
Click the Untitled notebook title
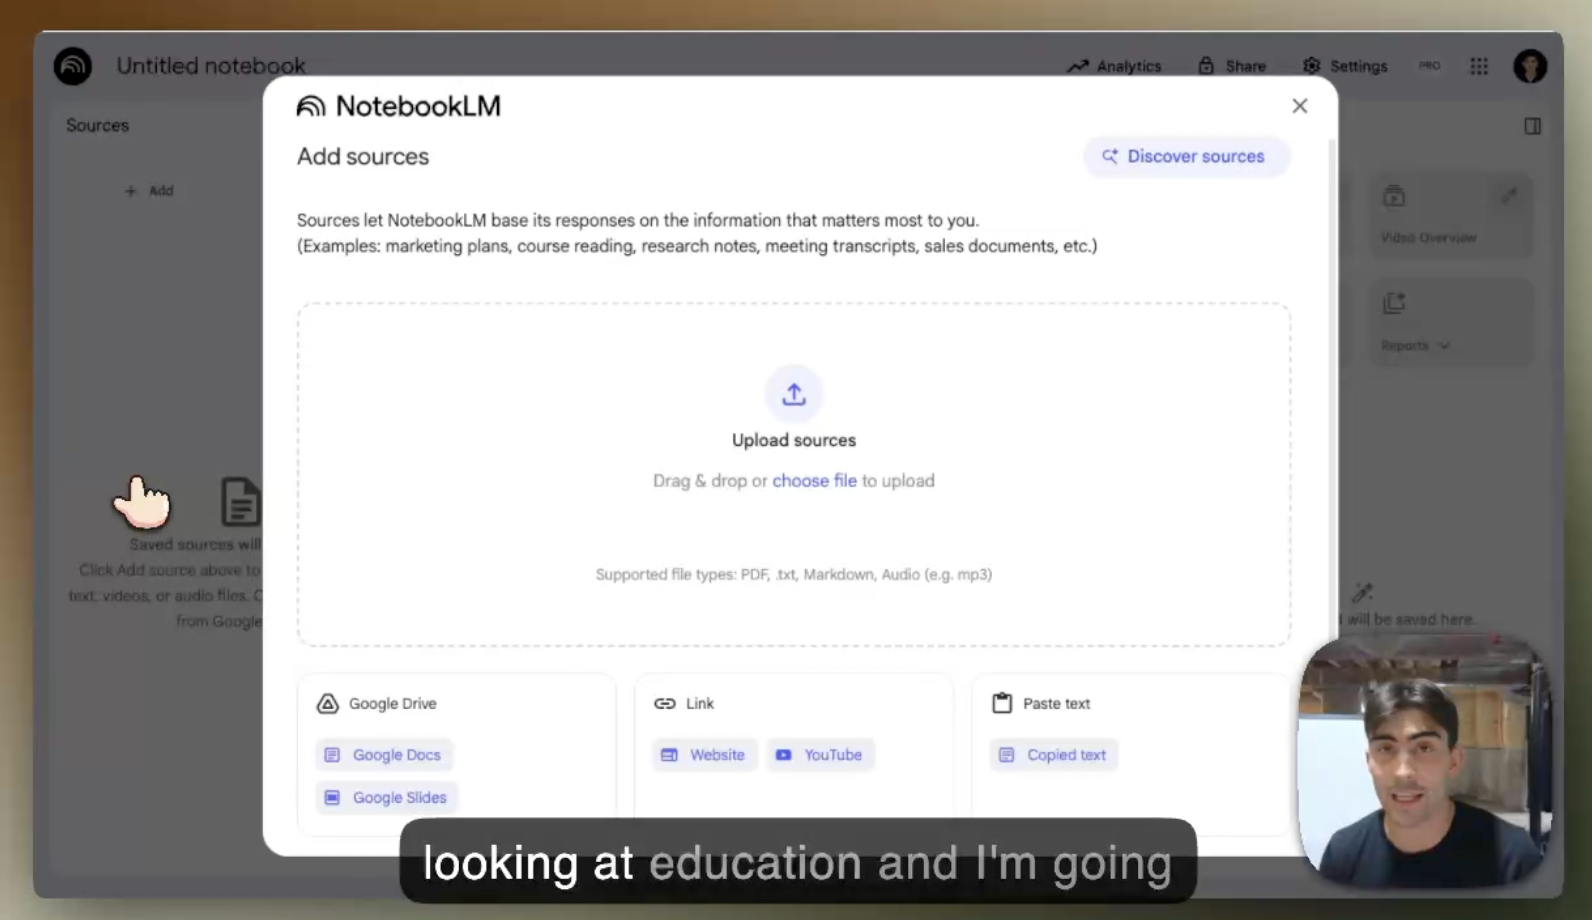point(211,66)
